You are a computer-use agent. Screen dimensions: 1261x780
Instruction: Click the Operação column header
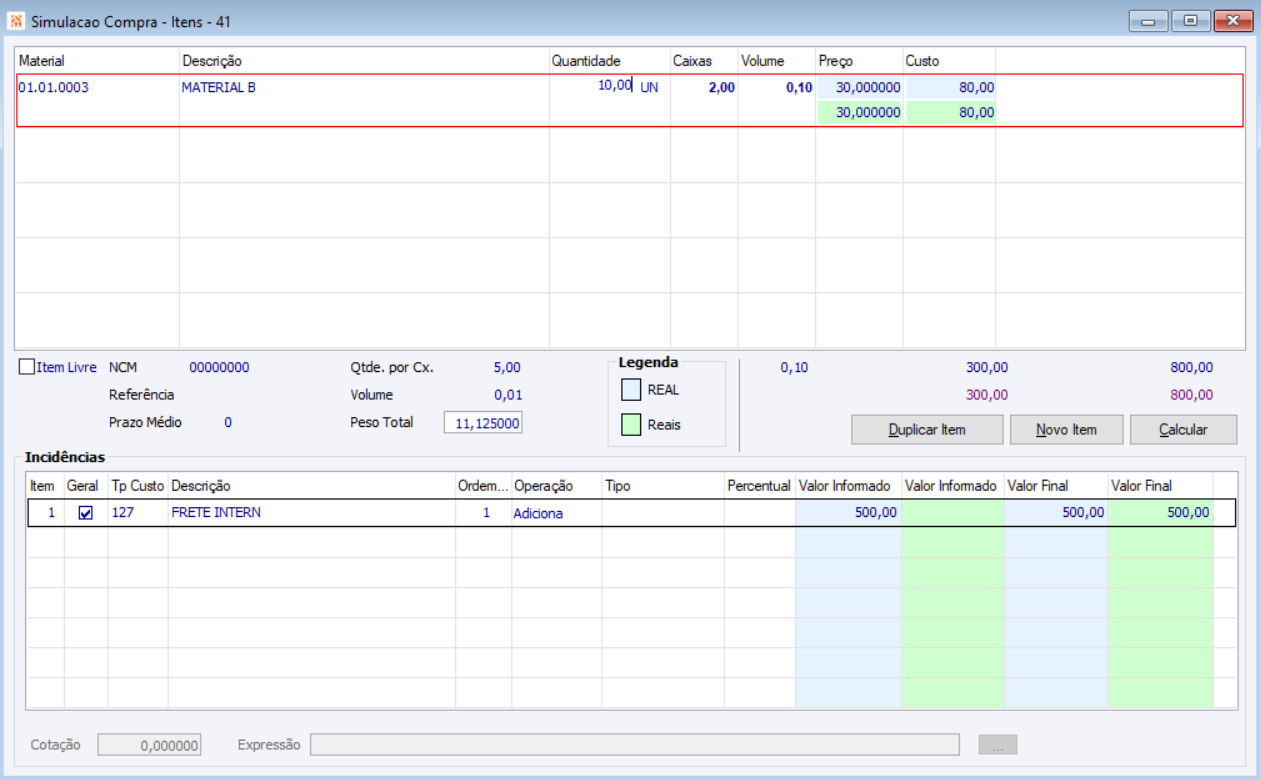(556, 486)
